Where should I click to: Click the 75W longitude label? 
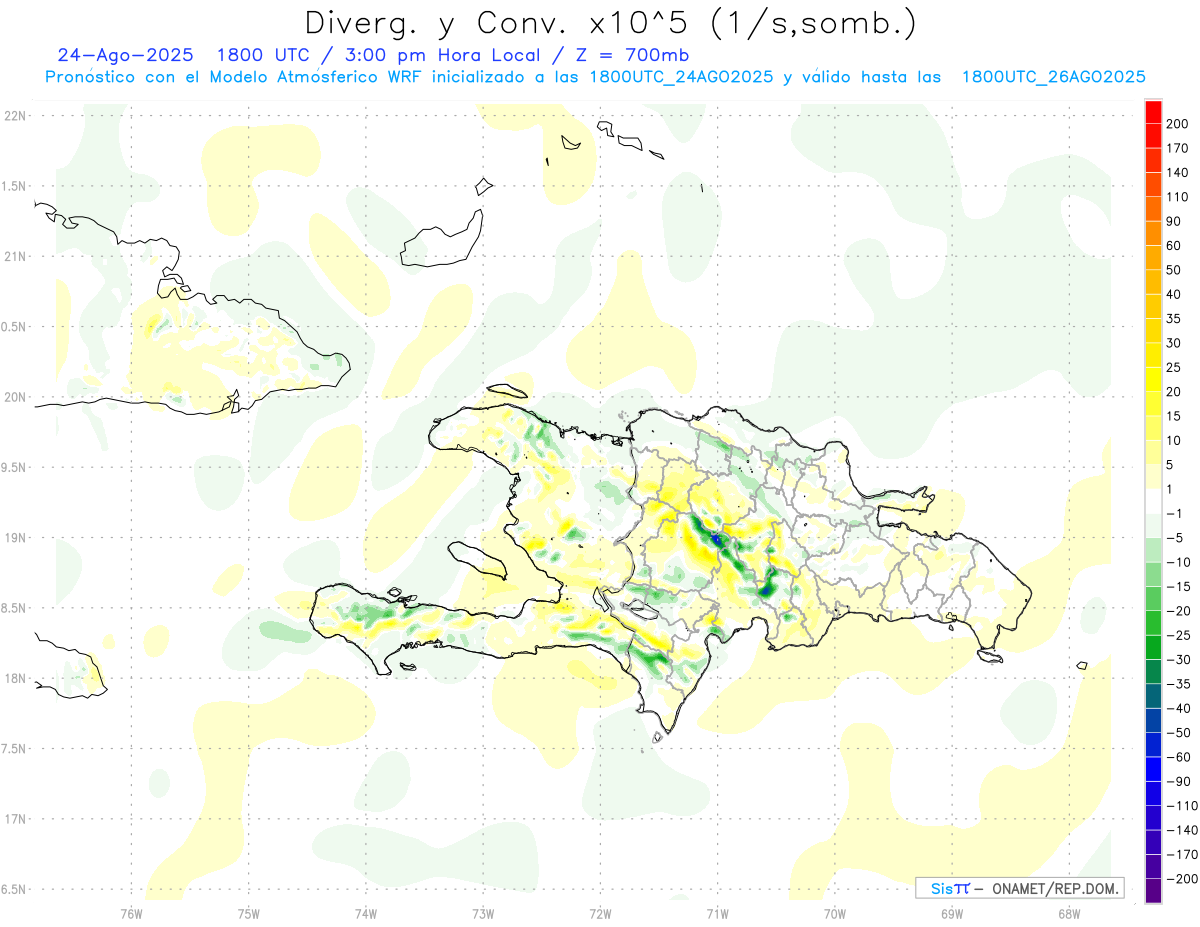point(248,913)
